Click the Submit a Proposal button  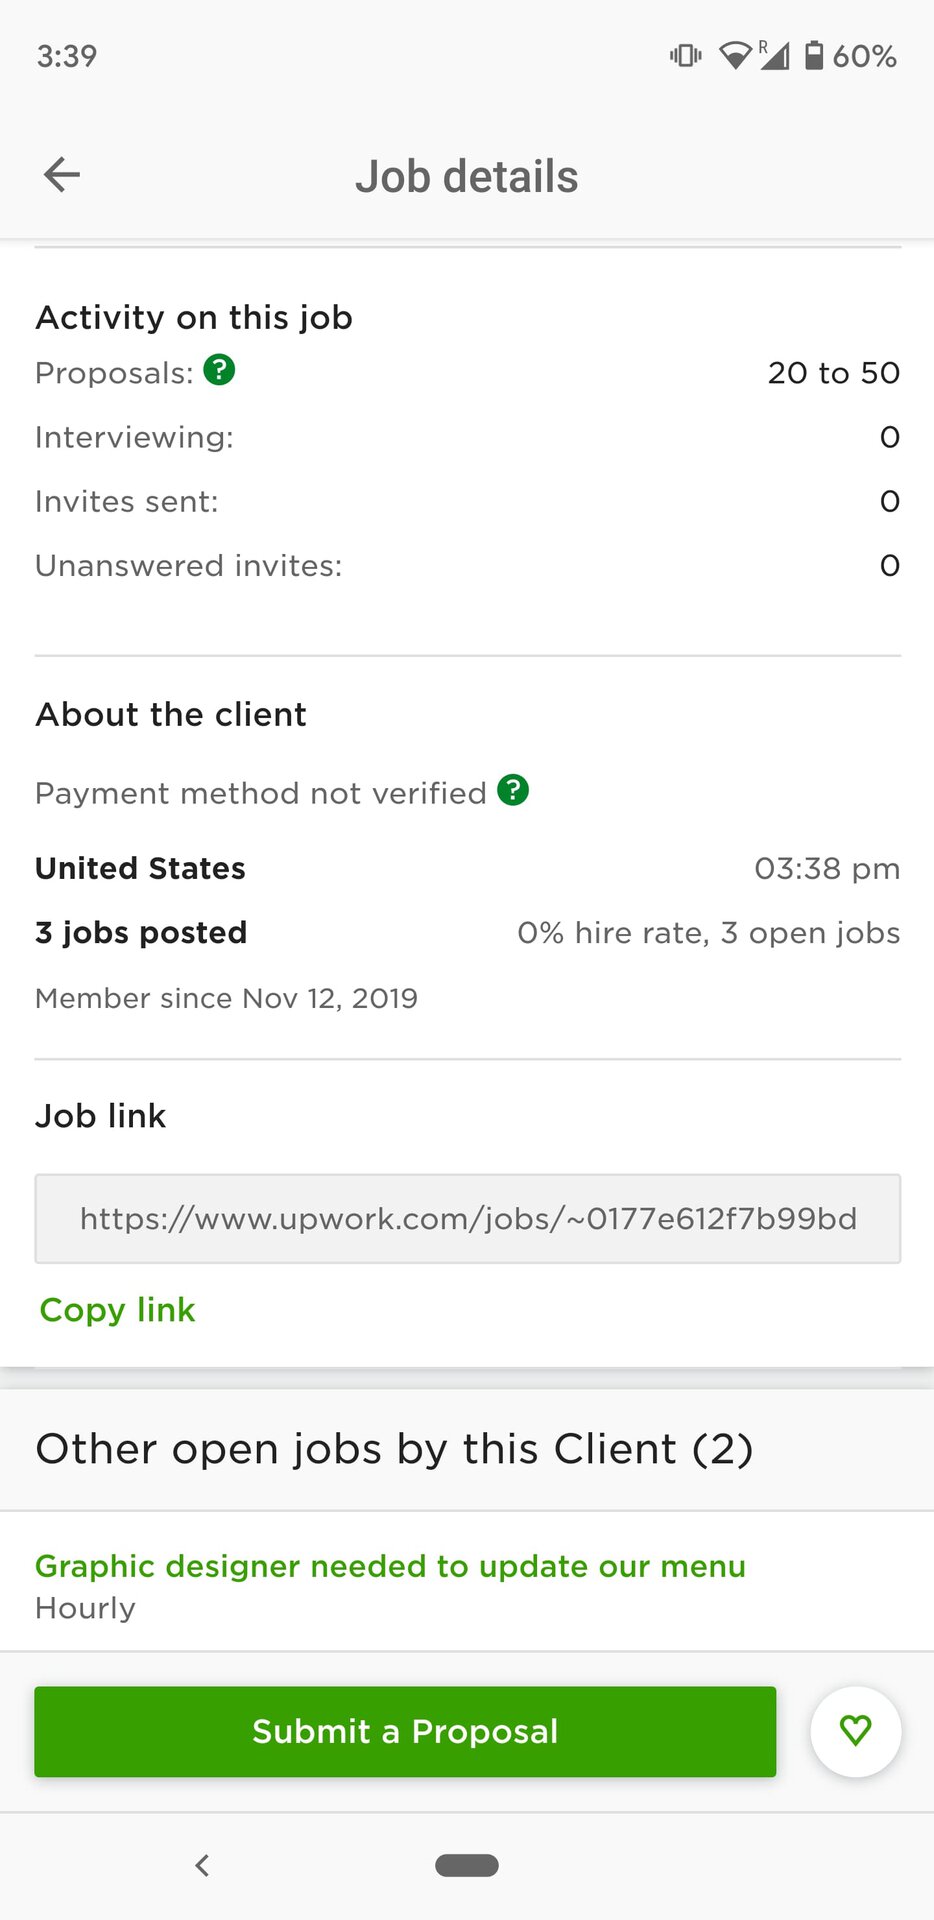tap(405, 1731)
